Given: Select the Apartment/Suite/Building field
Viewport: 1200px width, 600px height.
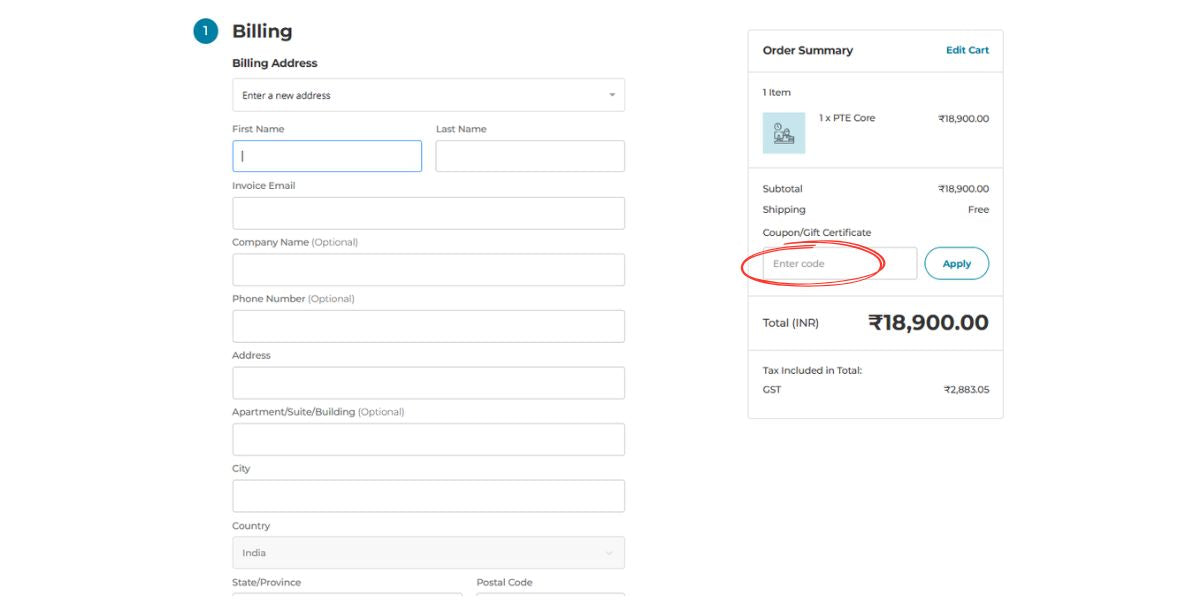Looking at the screenshot, I should click(428, 439).
